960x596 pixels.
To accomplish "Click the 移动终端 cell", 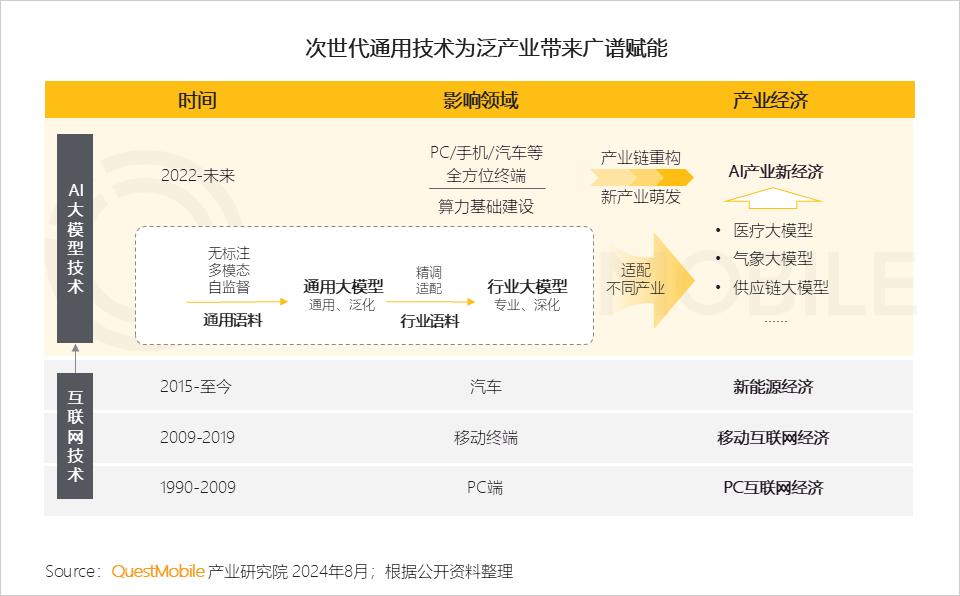I will [x=486, y=437].
